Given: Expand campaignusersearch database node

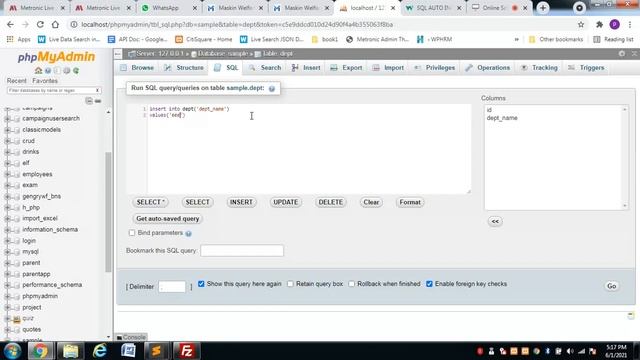Looking at the screenshot, I should (x=7, y=119).
